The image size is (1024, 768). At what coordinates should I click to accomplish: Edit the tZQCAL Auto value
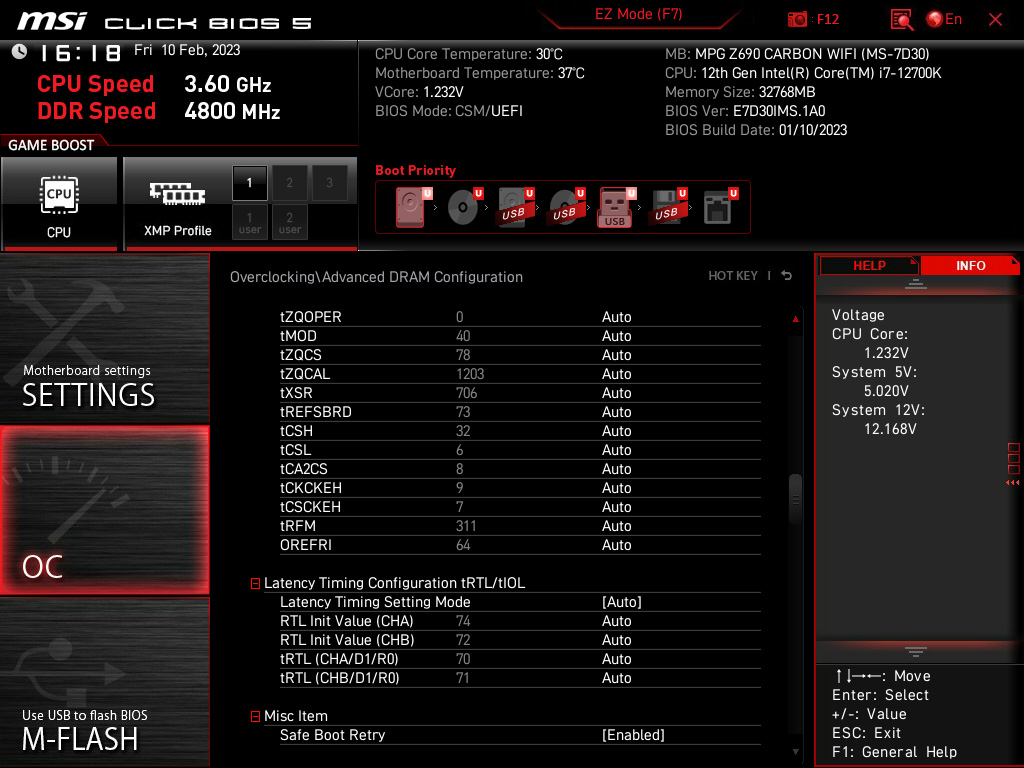(616, 374)
